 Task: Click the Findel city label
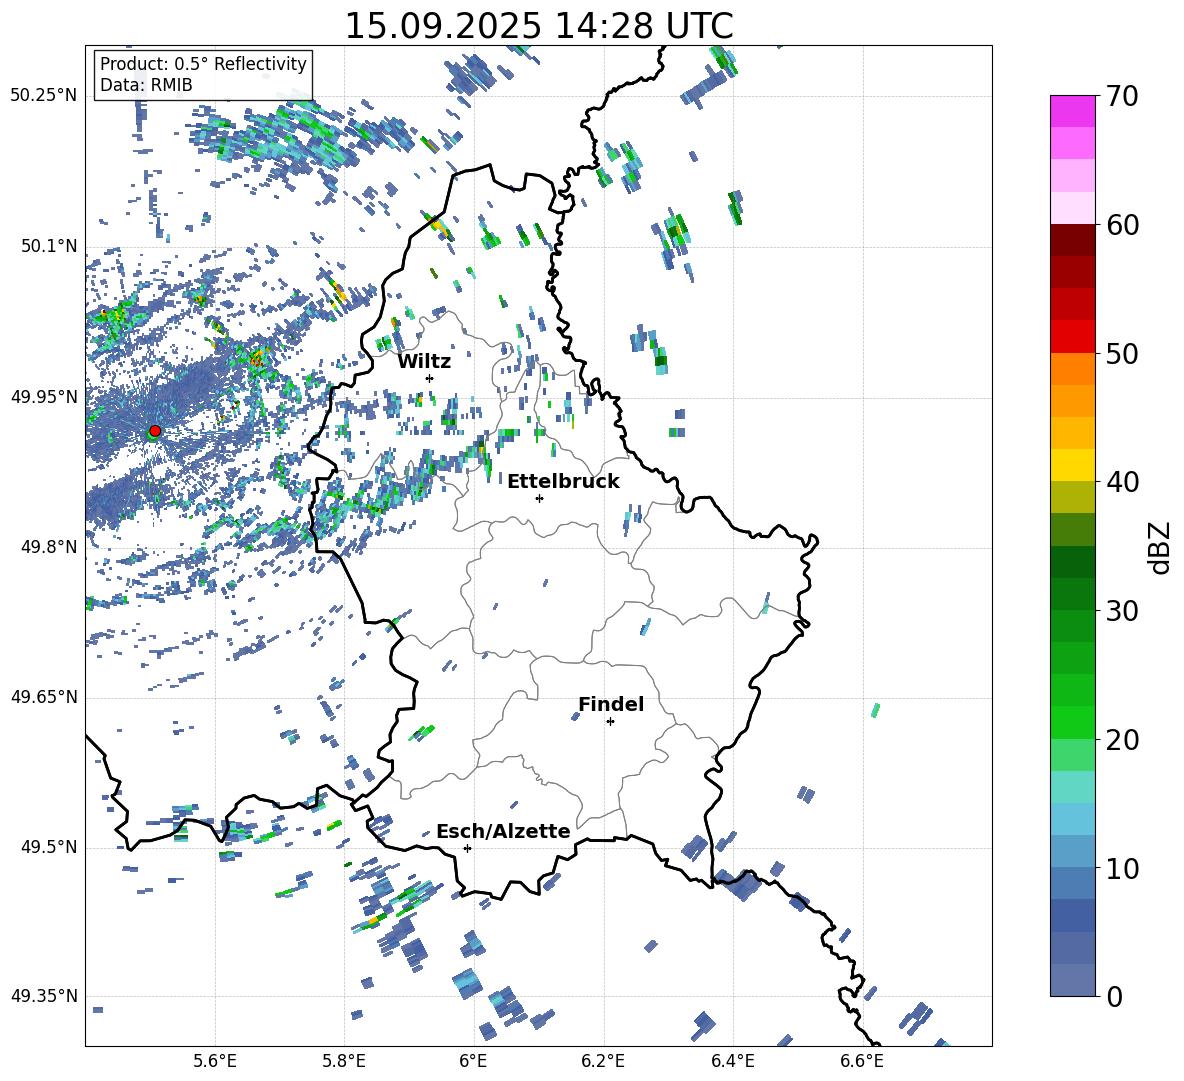611,704
